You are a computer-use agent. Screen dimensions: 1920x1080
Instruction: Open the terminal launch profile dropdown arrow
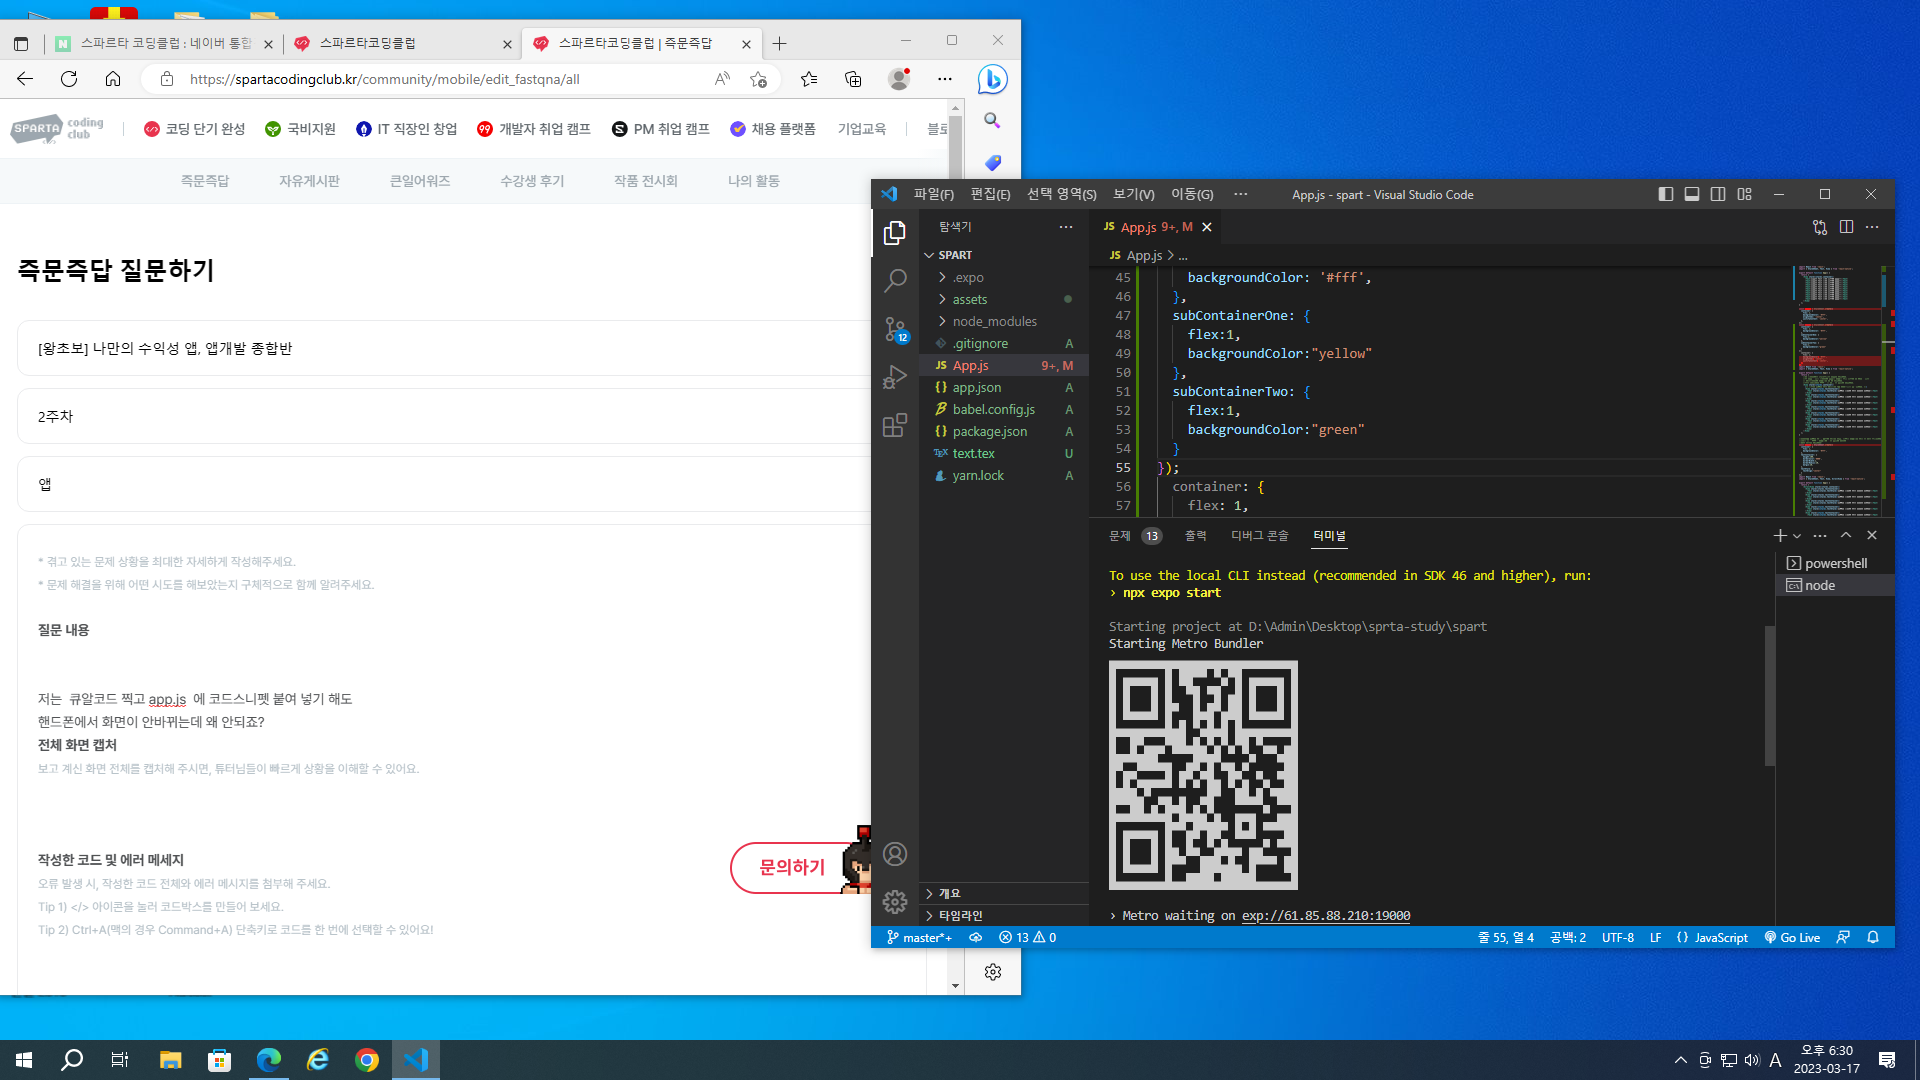click(x=1797, y=537)
